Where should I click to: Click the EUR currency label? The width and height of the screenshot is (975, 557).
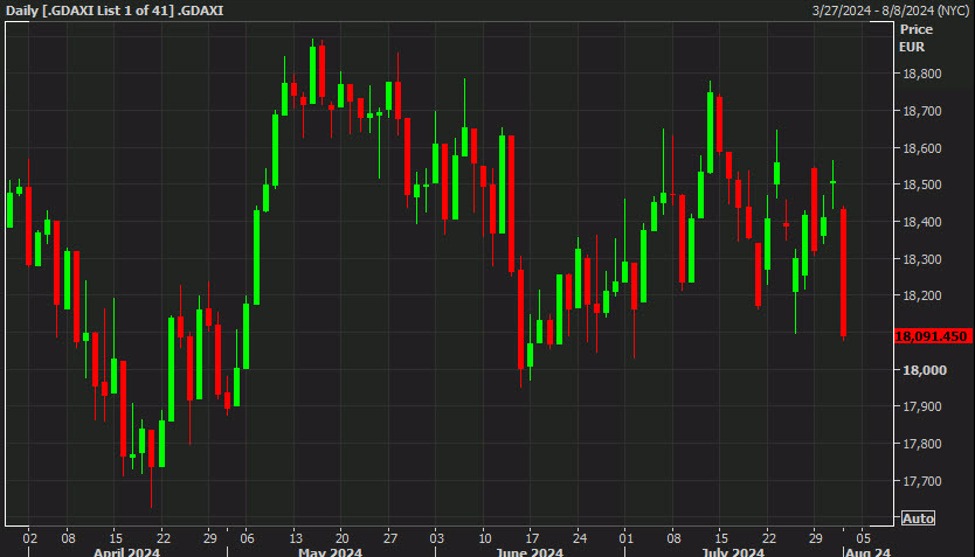pyautogui.click(x=912, y=47)
